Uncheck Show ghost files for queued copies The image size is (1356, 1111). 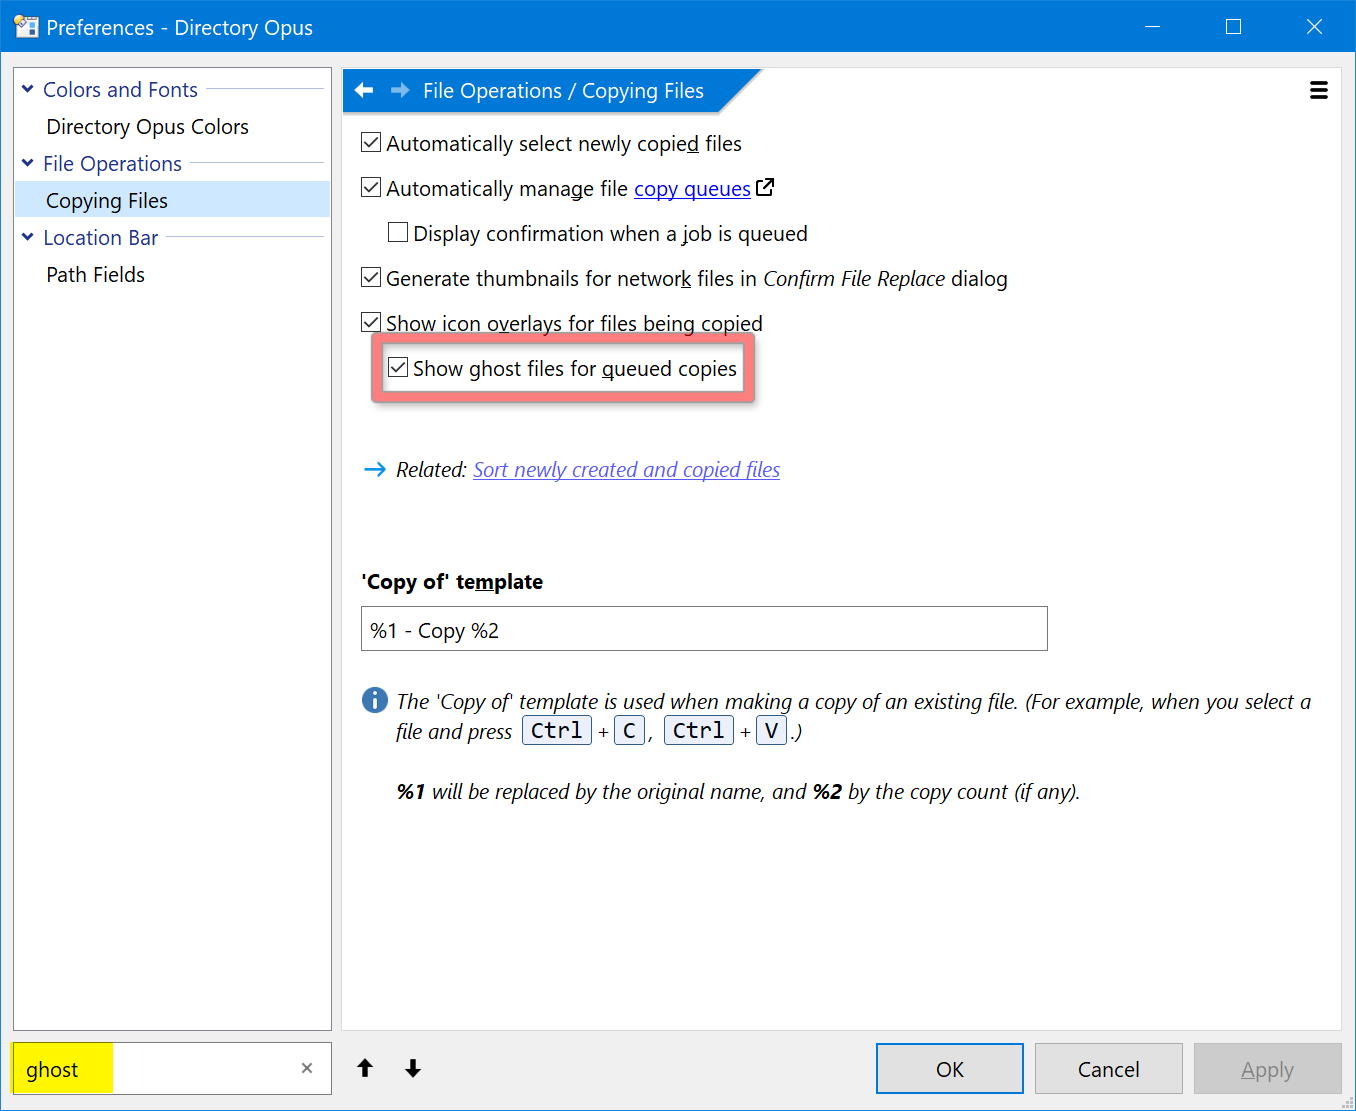point(398,368)
